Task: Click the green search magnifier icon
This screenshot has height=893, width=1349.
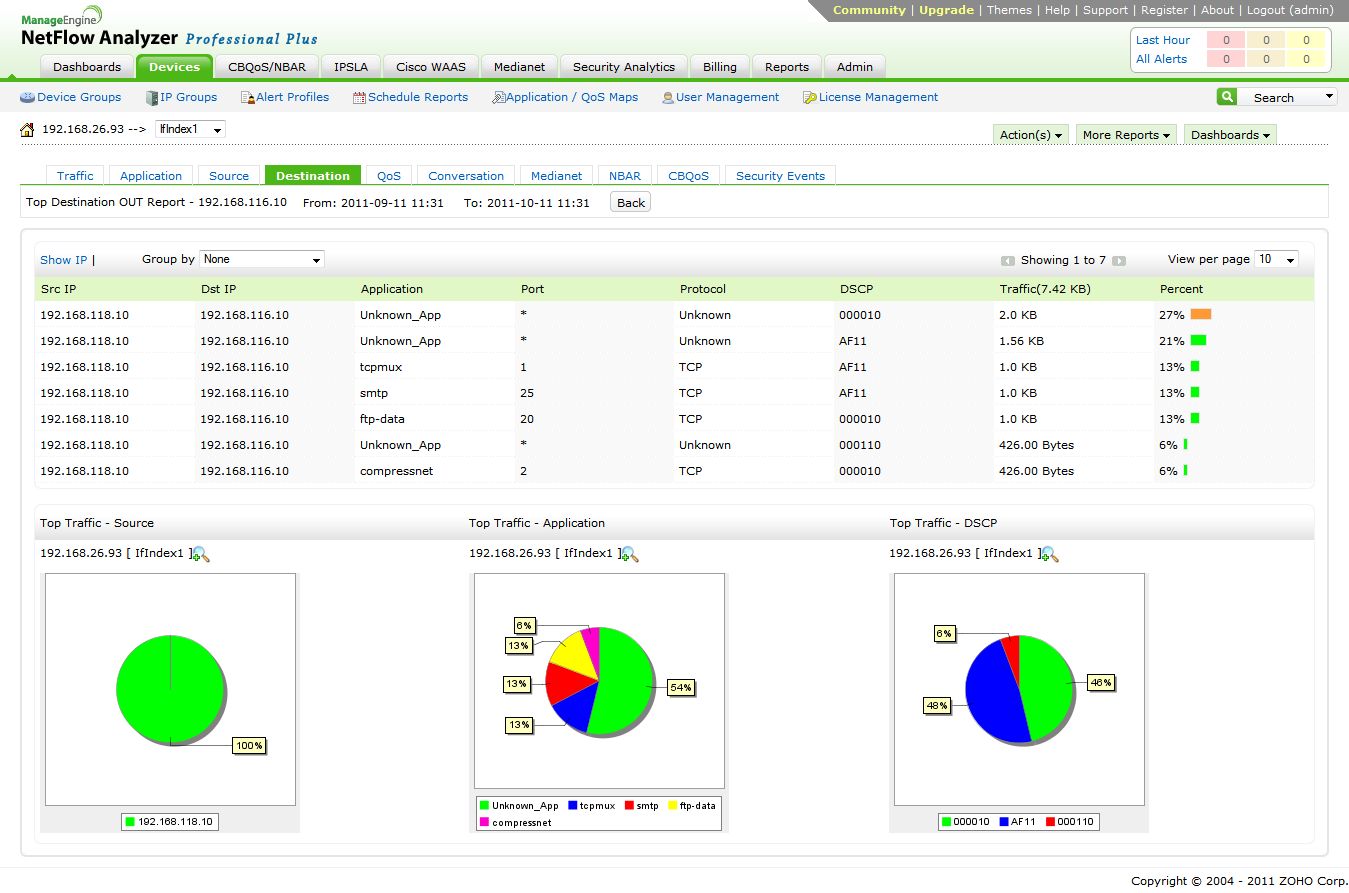Action: pos(1226,97)
